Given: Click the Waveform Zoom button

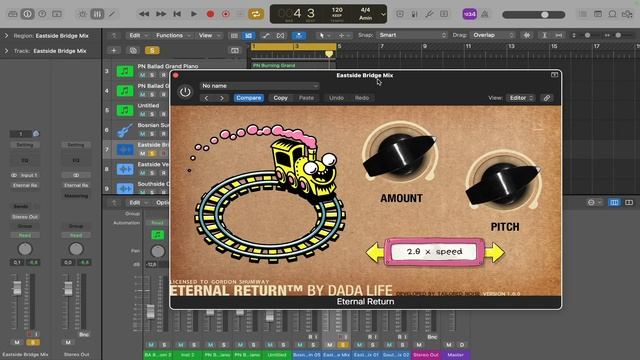Looking at the screenshot, I should (527, 36).
